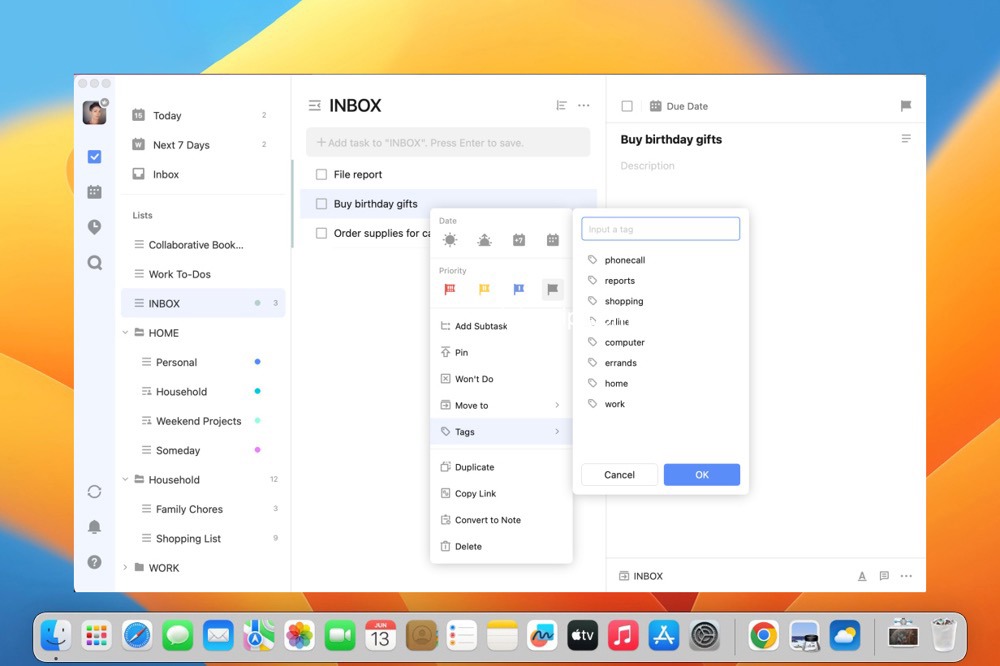Select the errands tag

coord(661,363)
